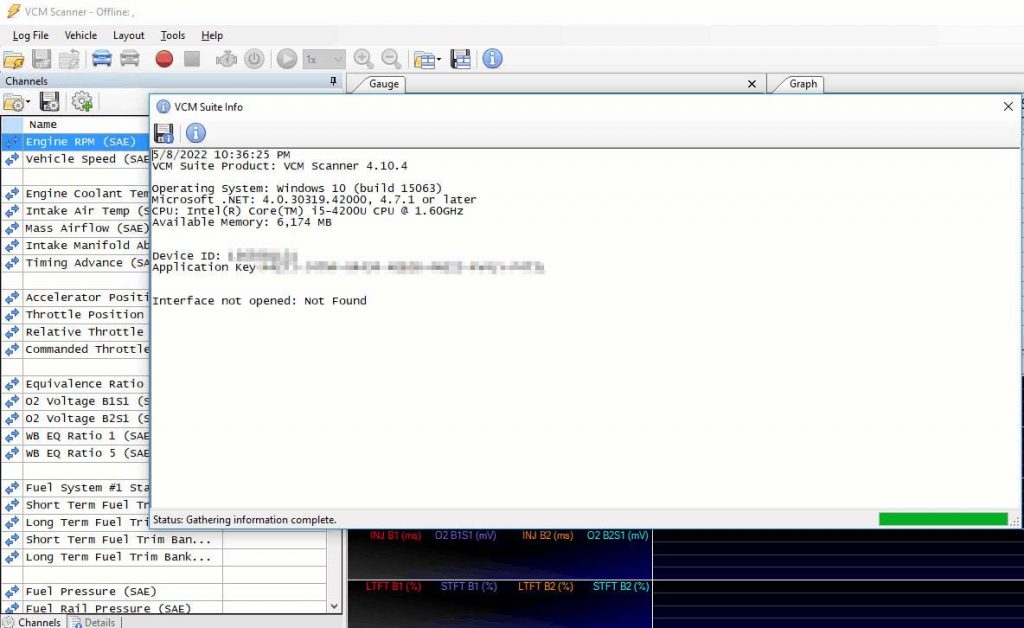Close the Gauge panel with its X

[x=752, y=84]
